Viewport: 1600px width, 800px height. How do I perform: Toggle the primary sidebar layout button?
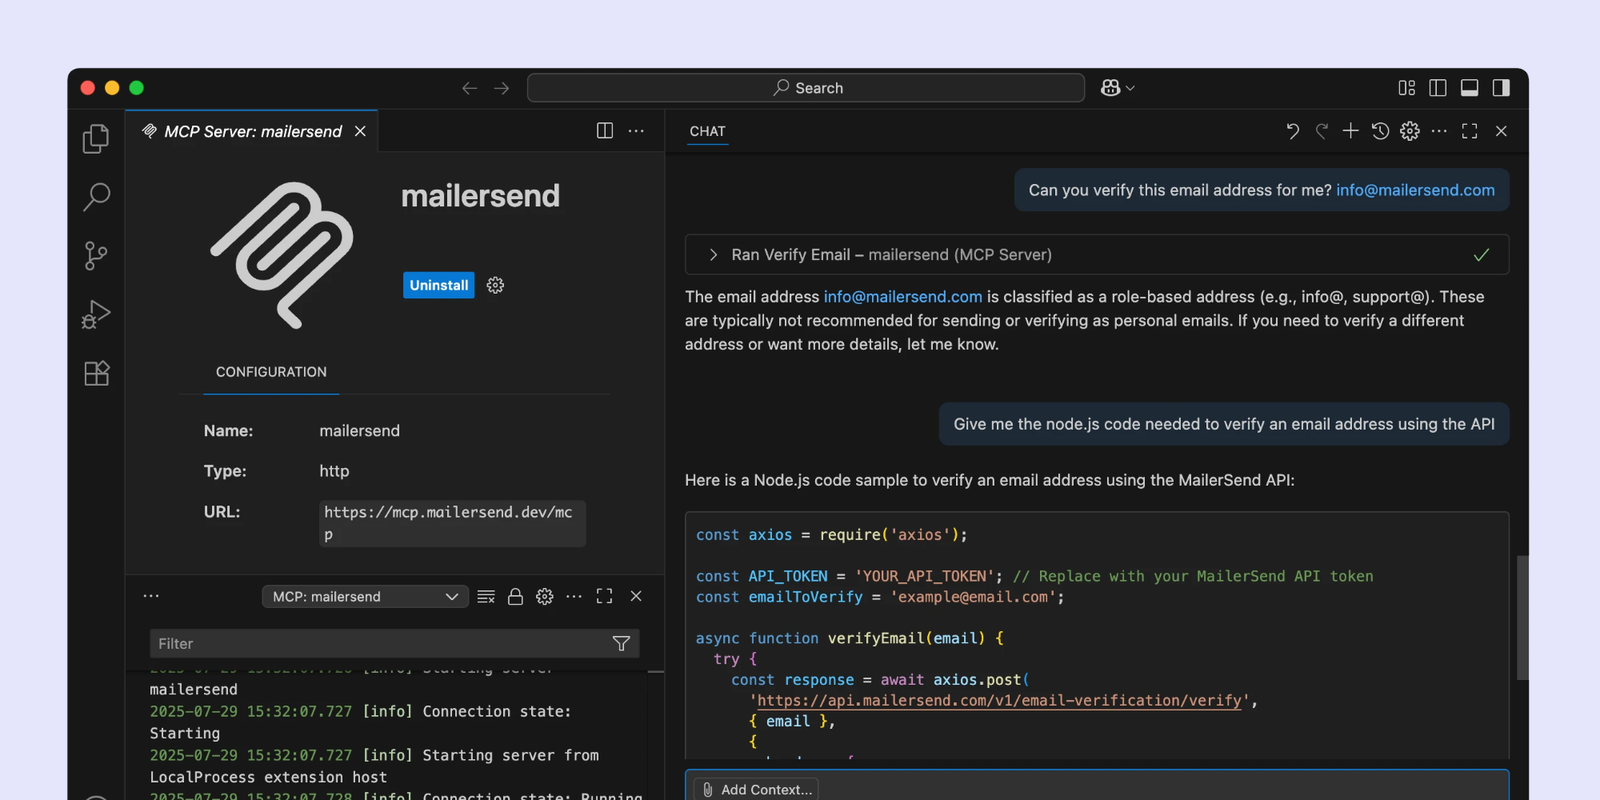pos(1438,88)
